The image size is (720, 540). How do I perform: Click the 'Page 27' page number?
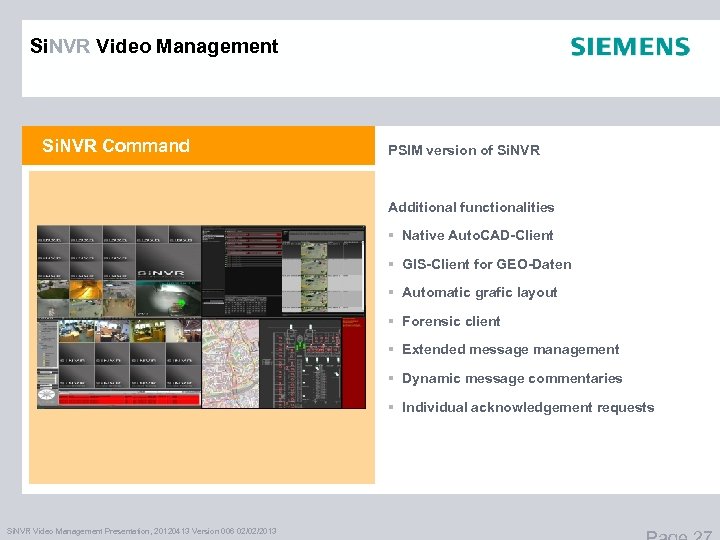(x=679, y=535)
